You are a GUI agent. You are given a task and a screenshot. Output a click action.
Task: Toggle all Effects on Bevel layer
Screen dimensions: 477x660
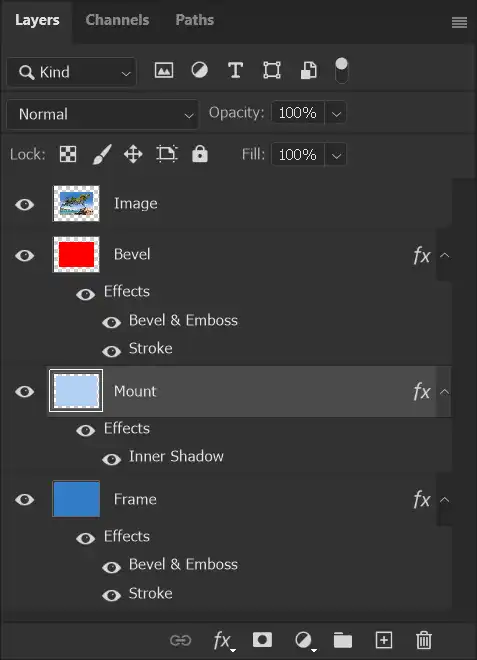click(x=85, y=294)
